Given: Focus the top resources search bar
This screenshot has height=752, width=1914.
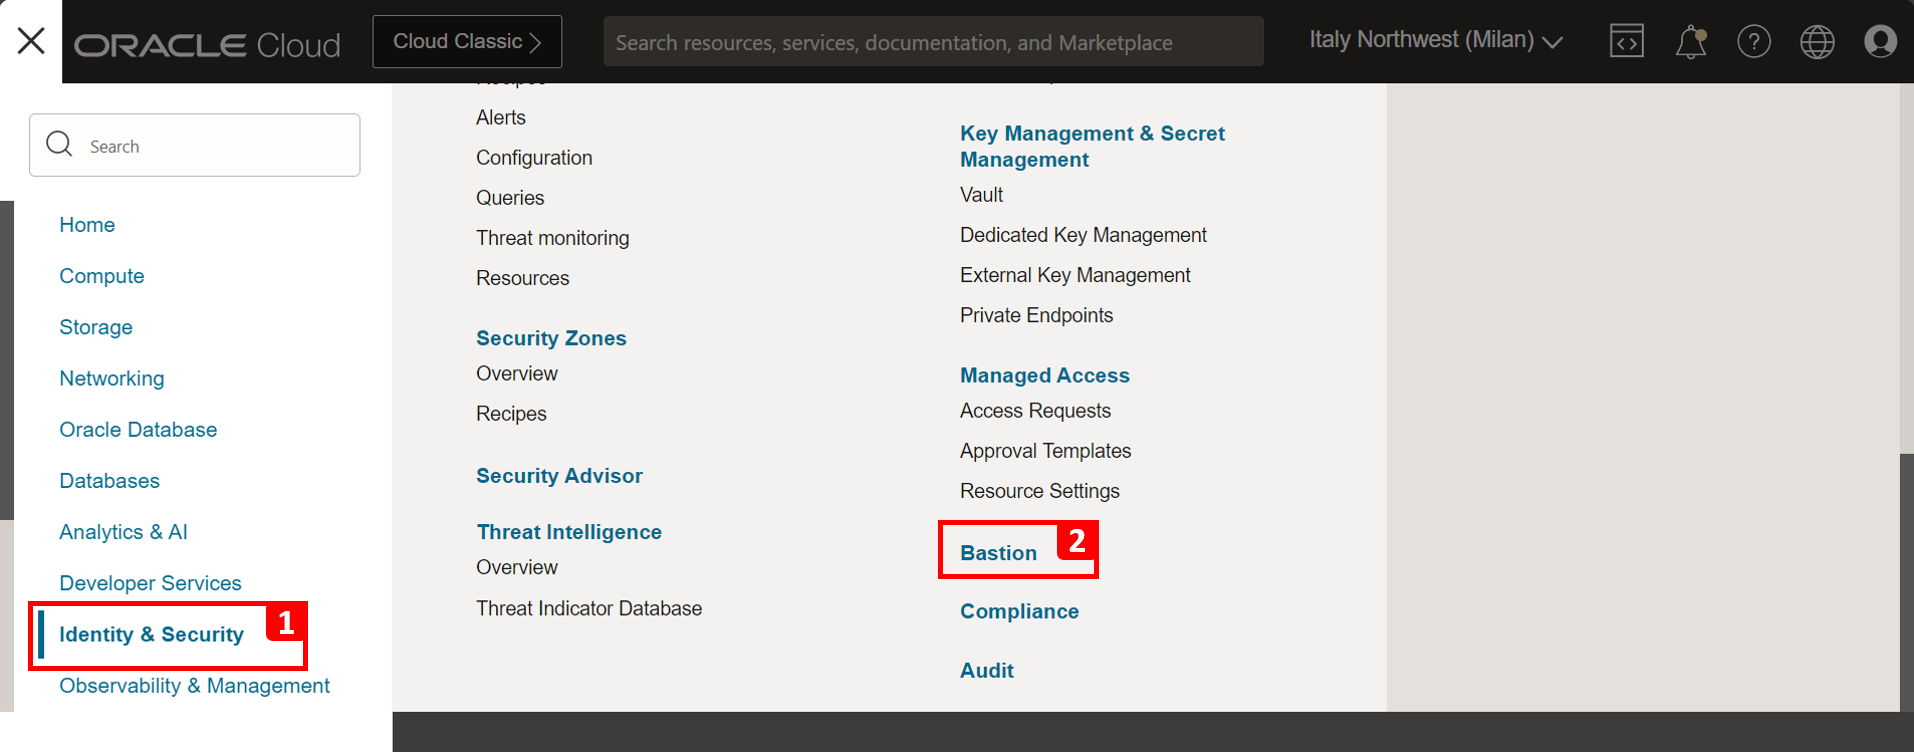Looking at the screenshot, I should [x=933, y=42].
